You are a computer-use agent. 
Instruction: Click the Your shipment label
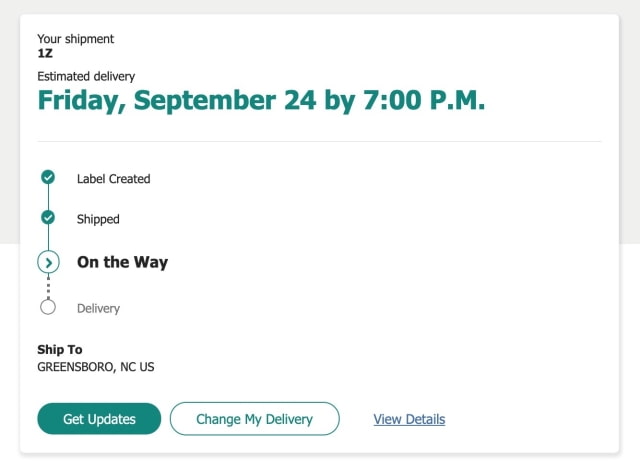(75, 39)
